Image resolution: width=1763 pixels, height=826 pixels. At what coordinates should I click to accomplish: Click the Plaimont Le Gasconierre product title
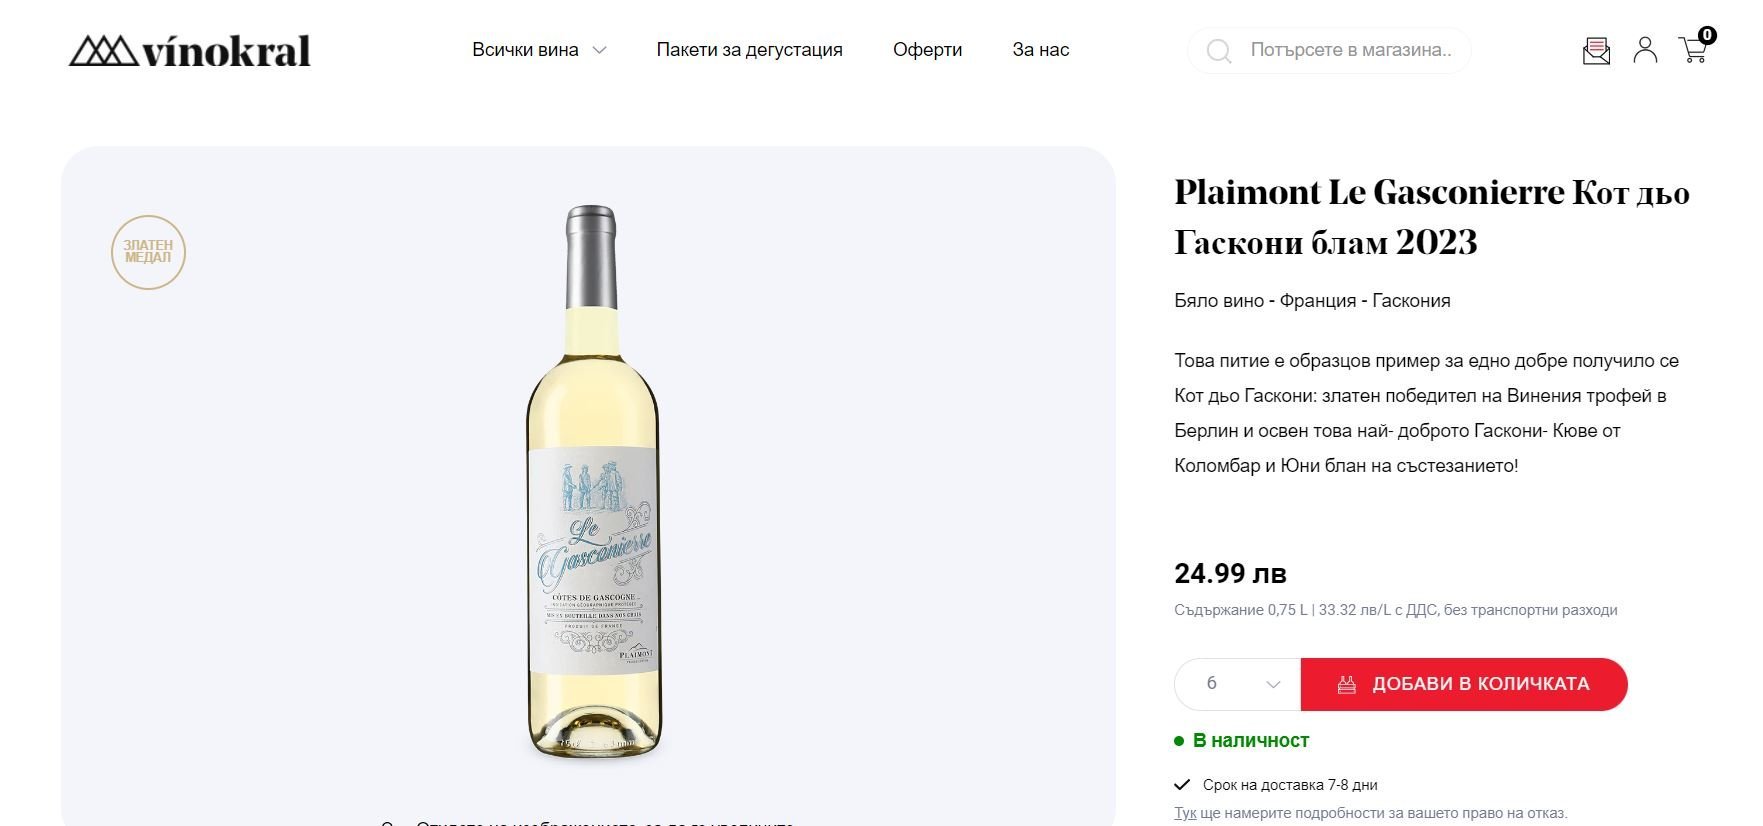tap(1431, 217)
